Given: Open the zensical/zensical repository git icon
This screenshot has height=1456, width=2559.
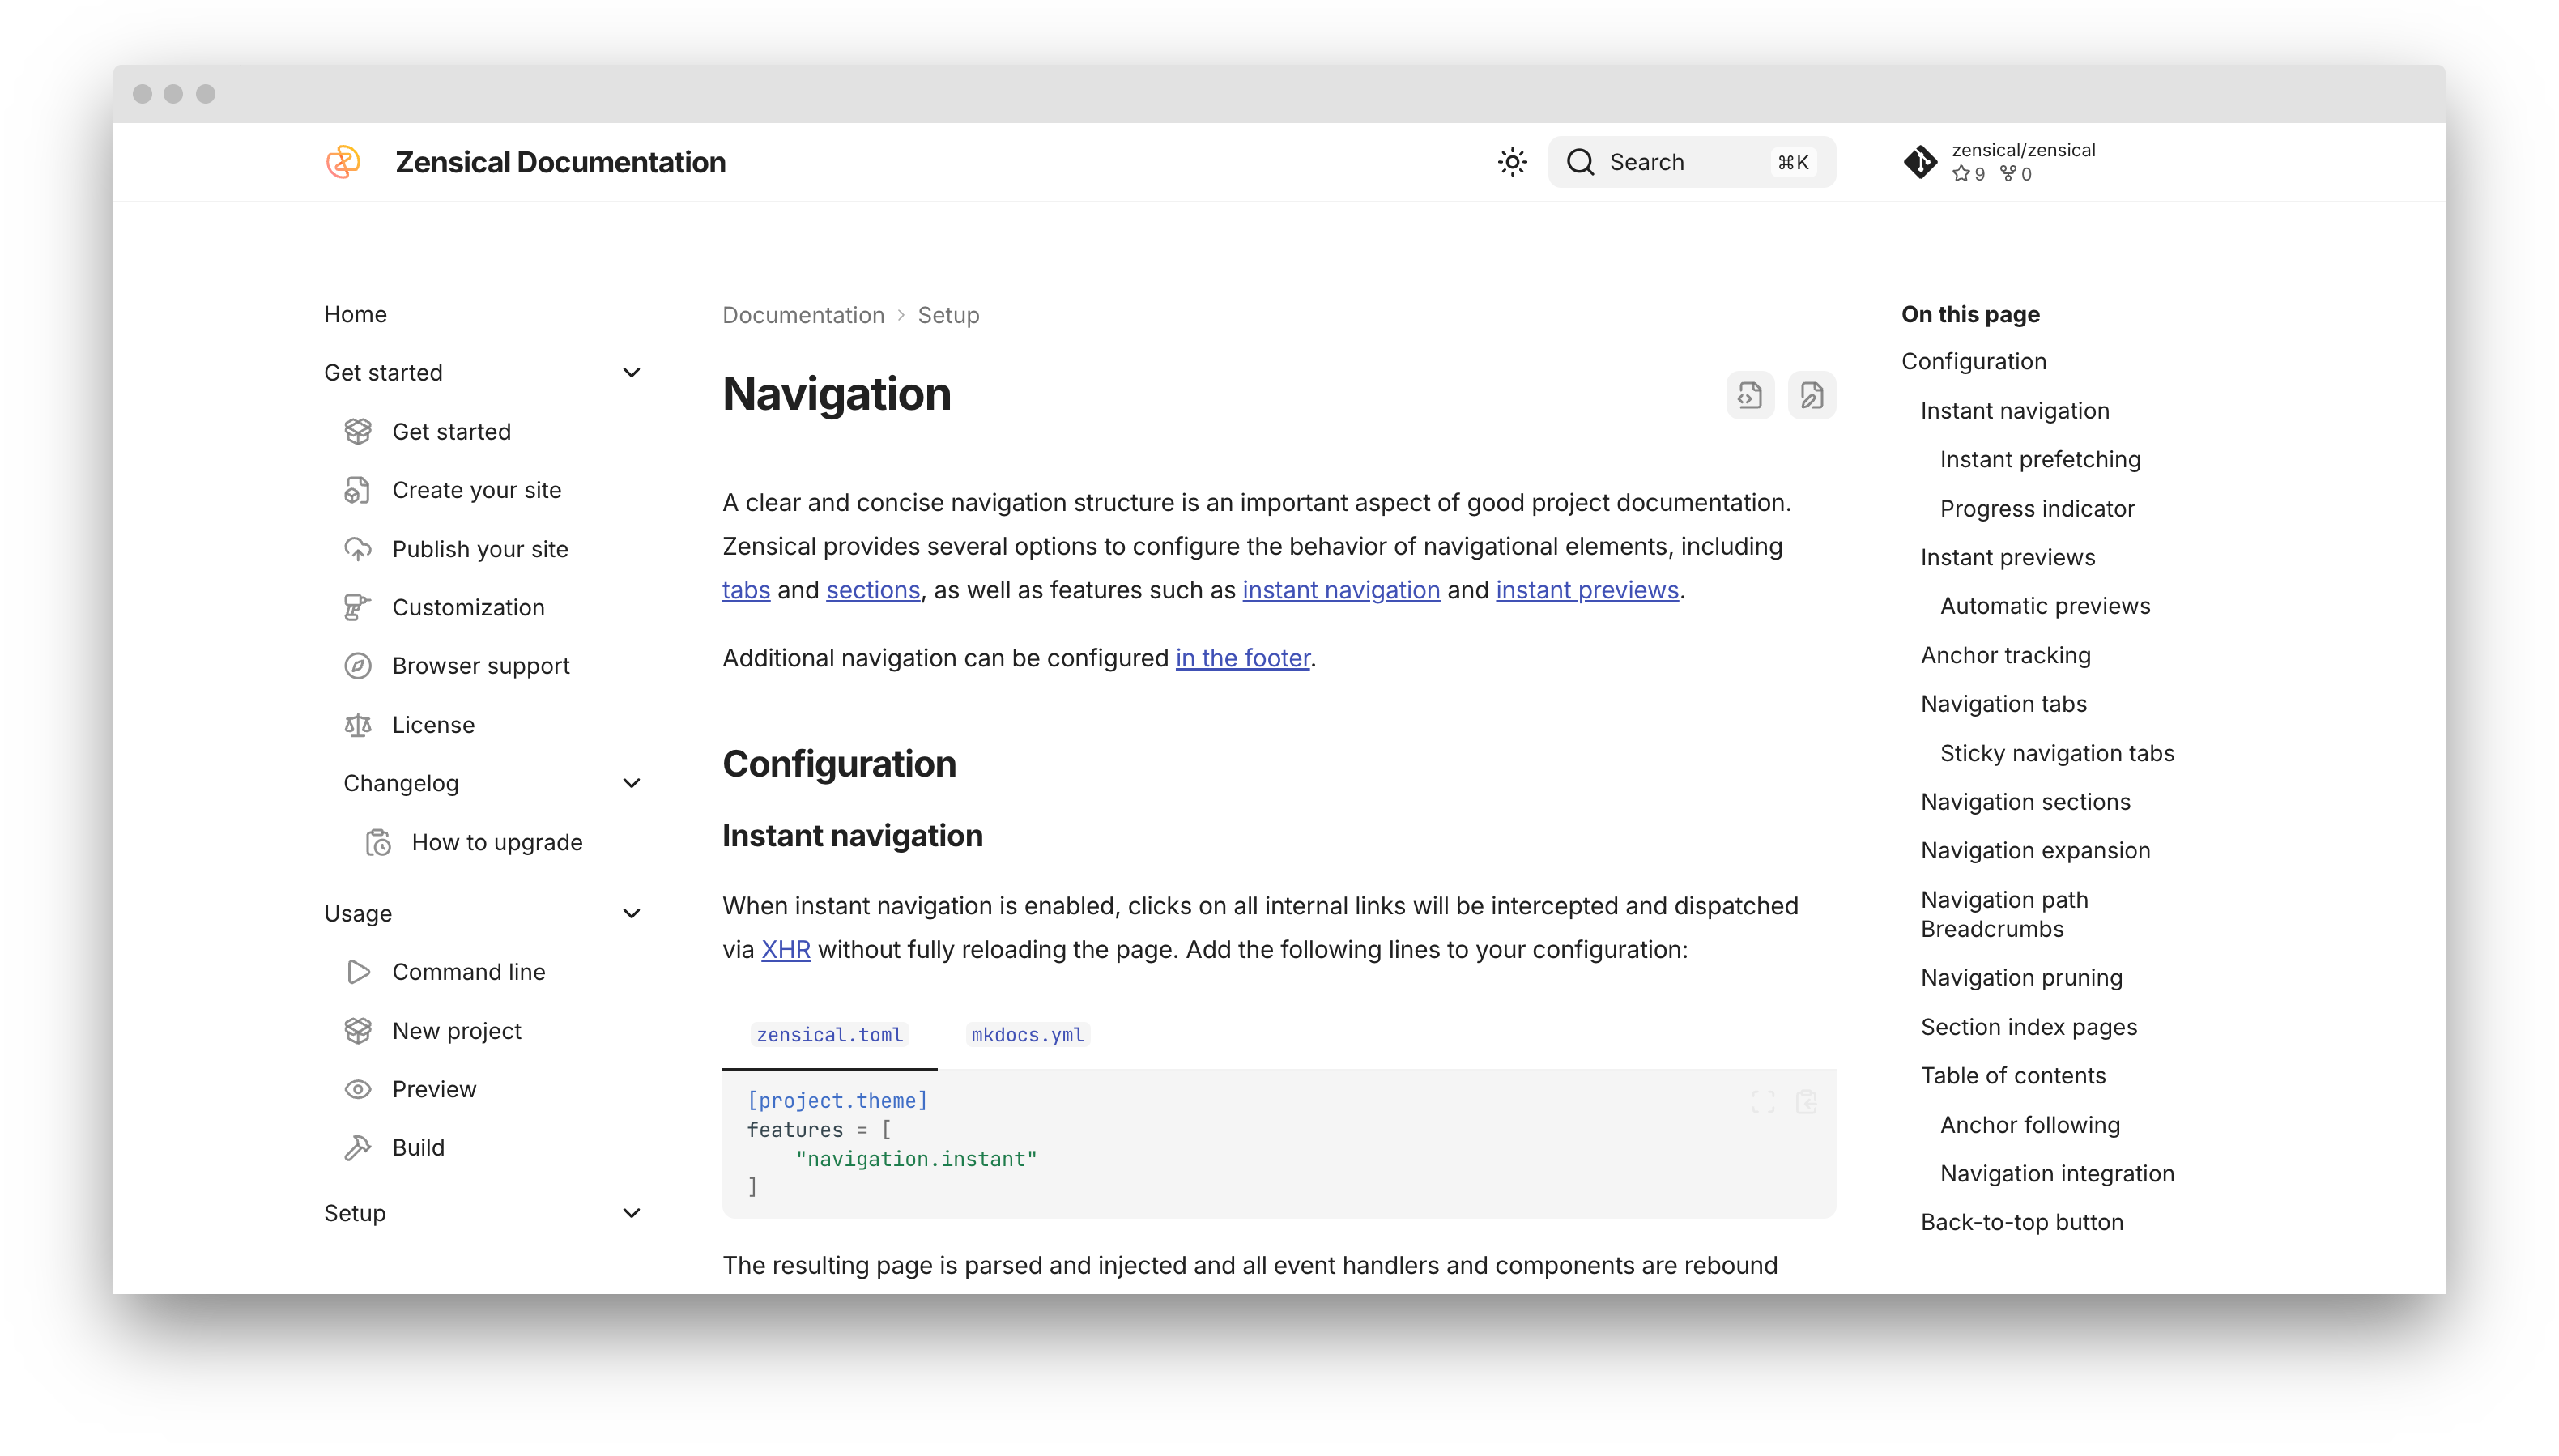Looking at the screenshot, I should 1920,162.
